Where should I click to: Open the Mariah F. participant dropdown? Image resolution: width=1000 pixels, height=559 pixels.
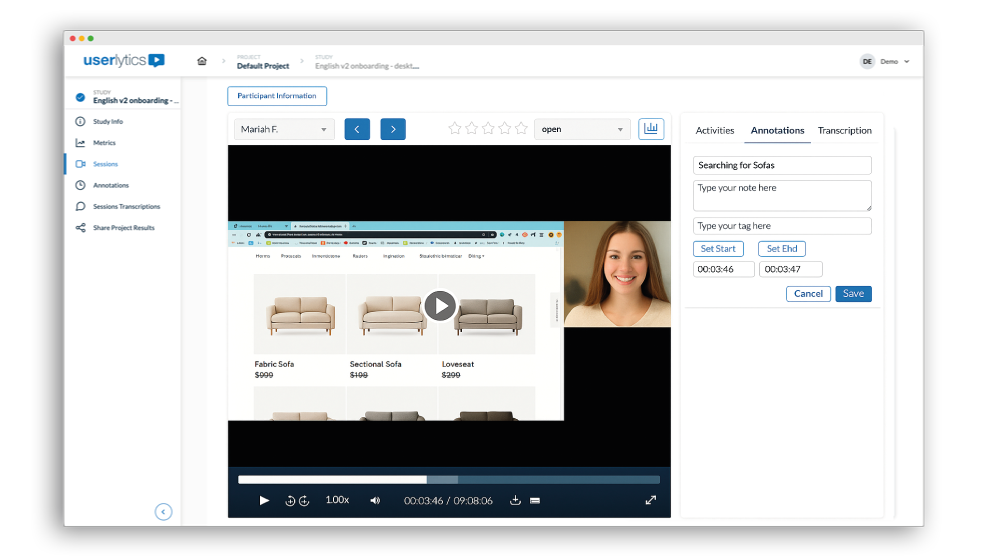click(284, 129)
